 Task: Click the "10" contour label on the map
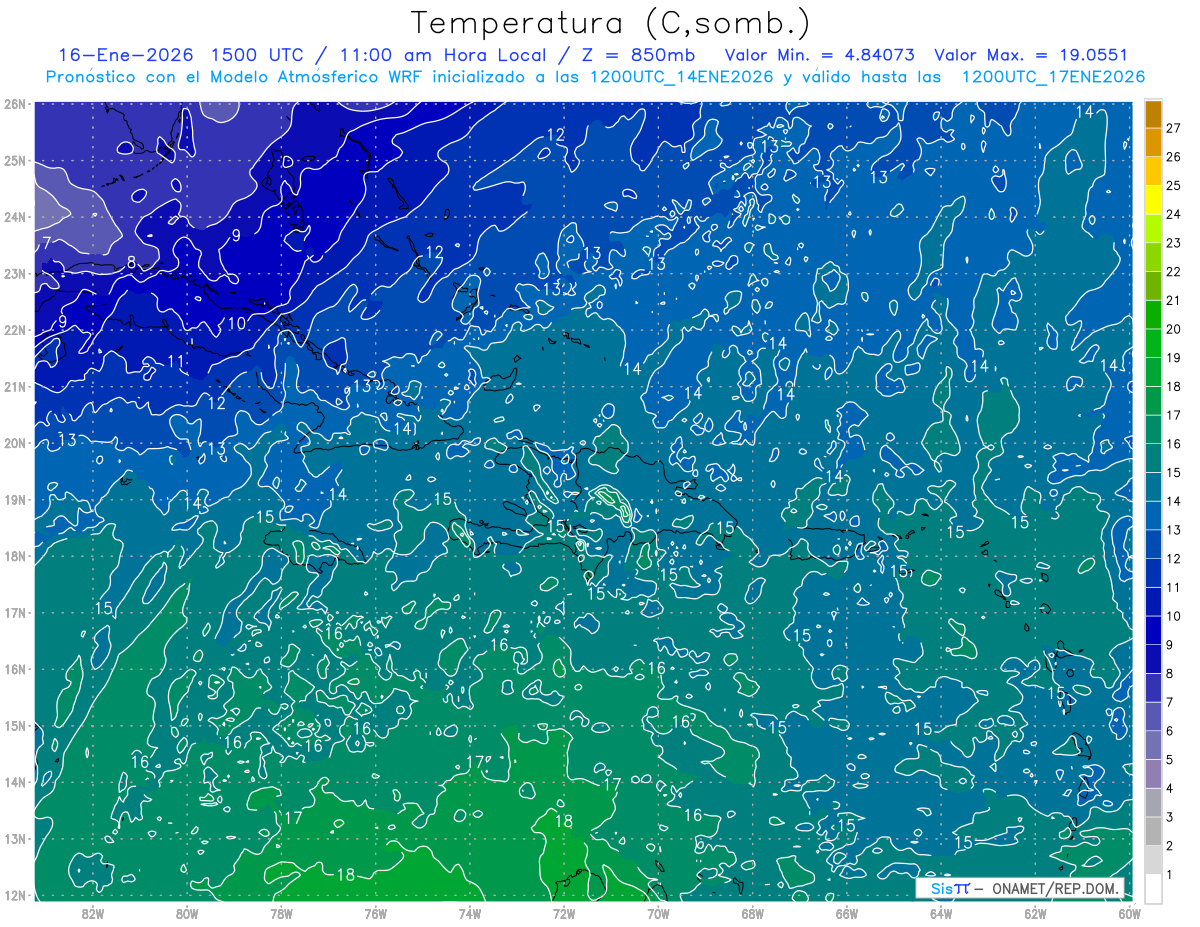click(236, 323)
